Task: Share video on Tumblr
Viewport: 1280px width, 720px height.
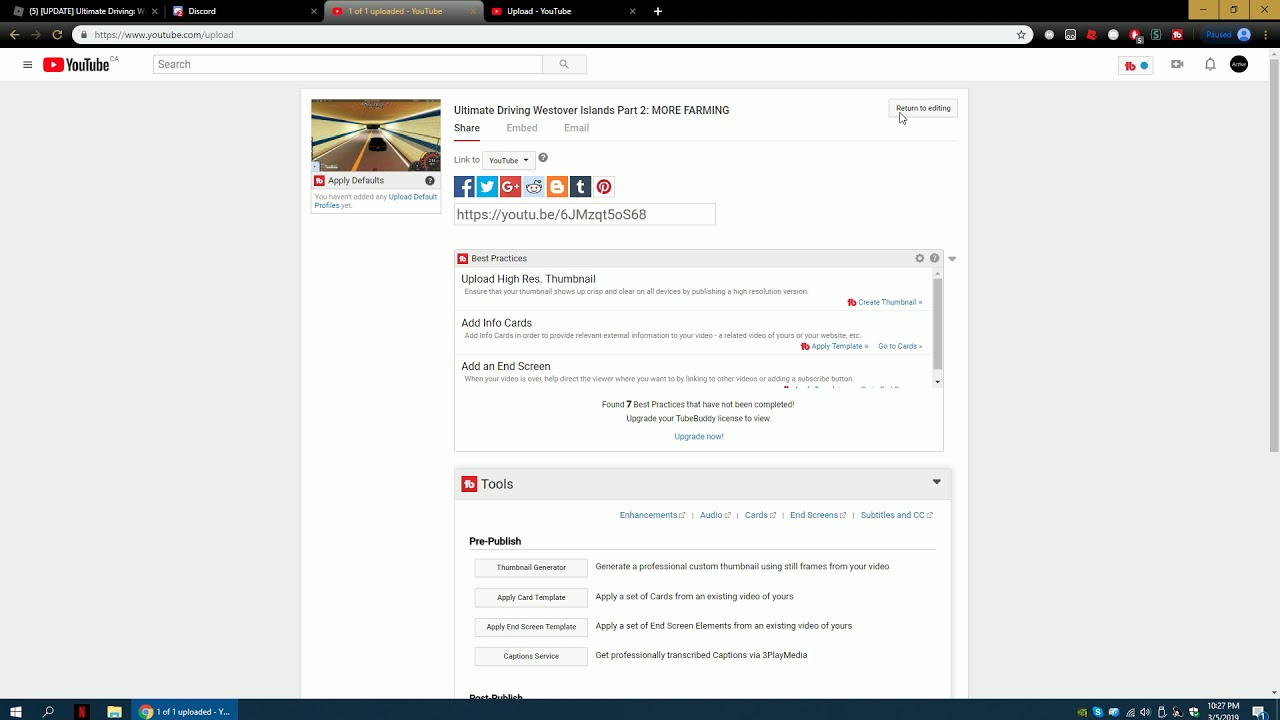Action: [580, 187]
